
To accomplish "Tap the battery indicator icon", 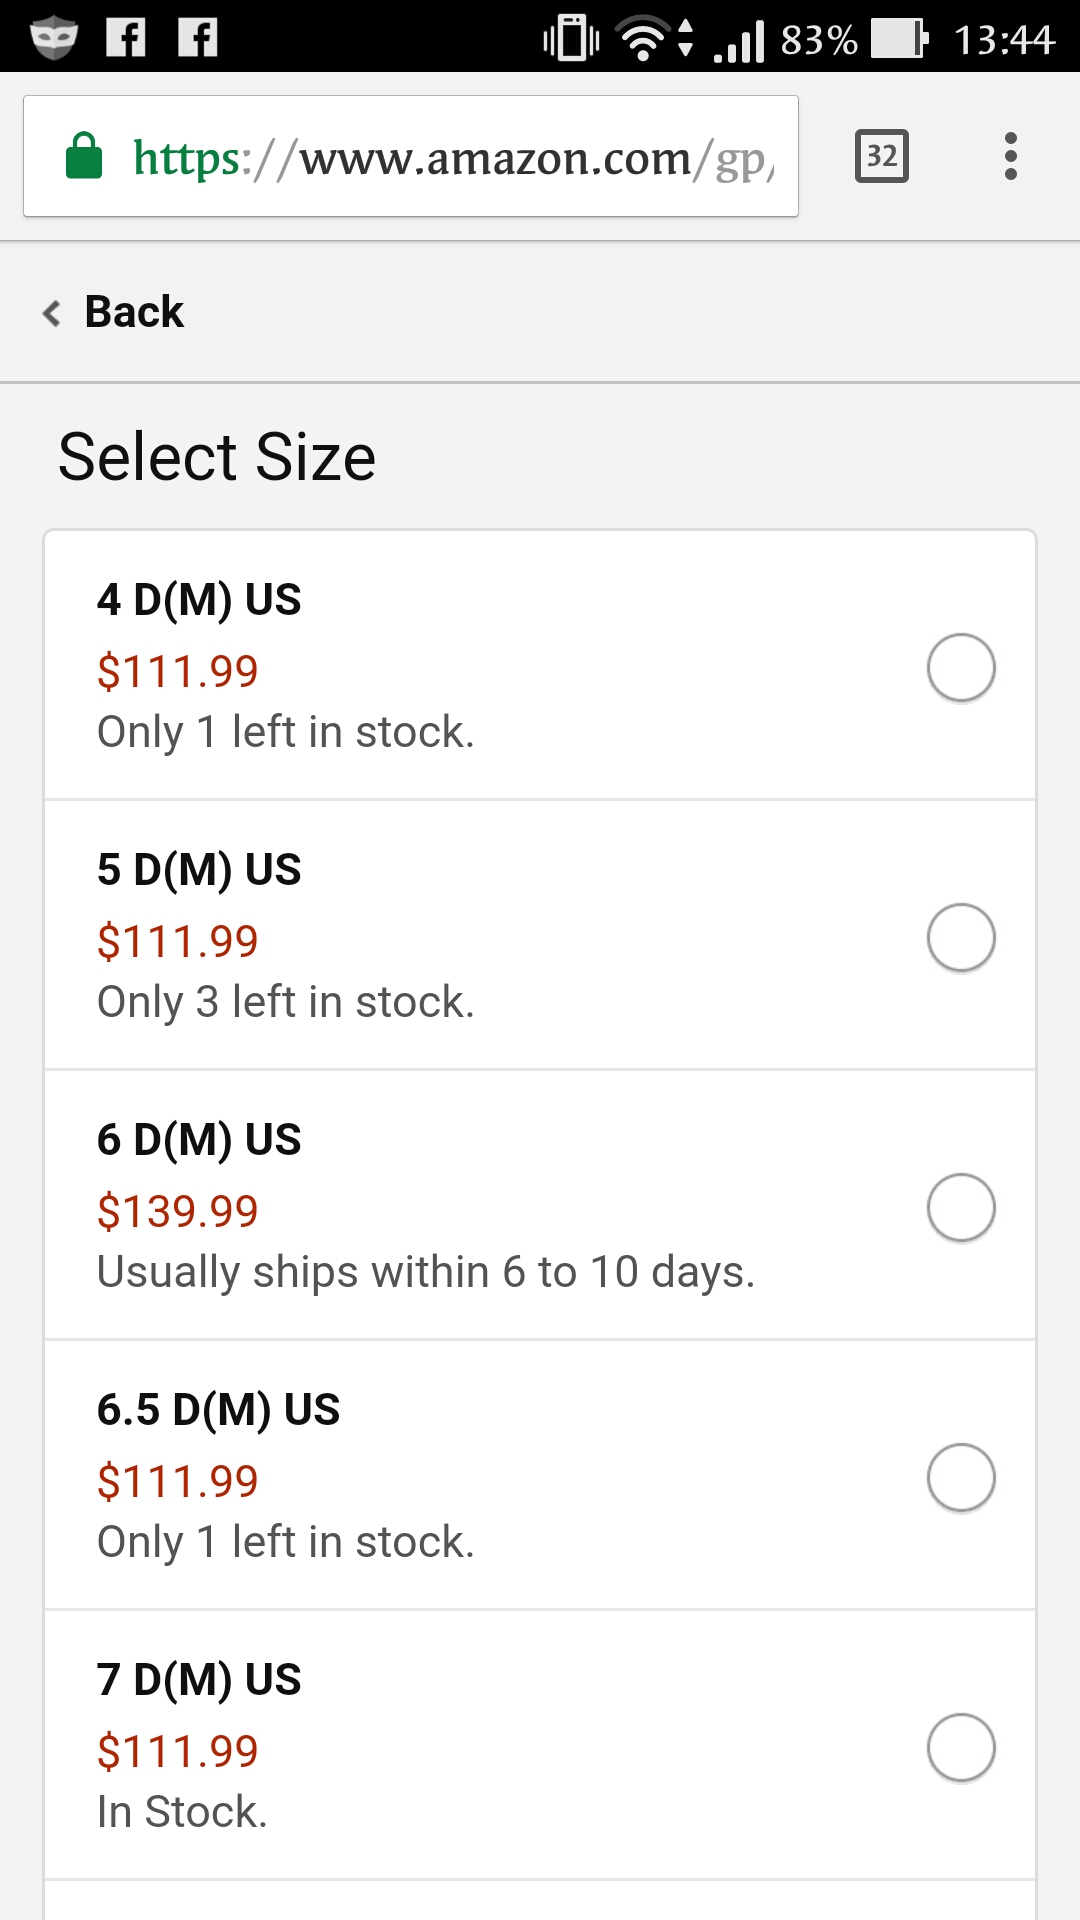I will coord(899,39).
